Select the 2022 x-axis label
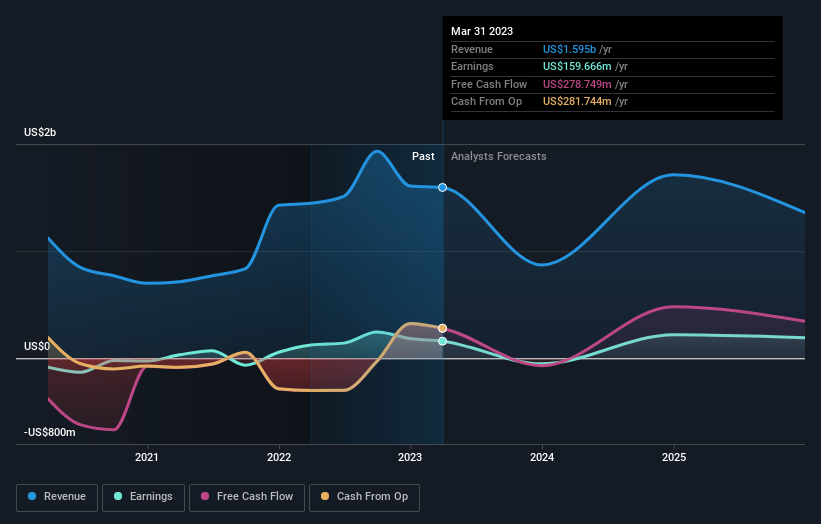 279,458
